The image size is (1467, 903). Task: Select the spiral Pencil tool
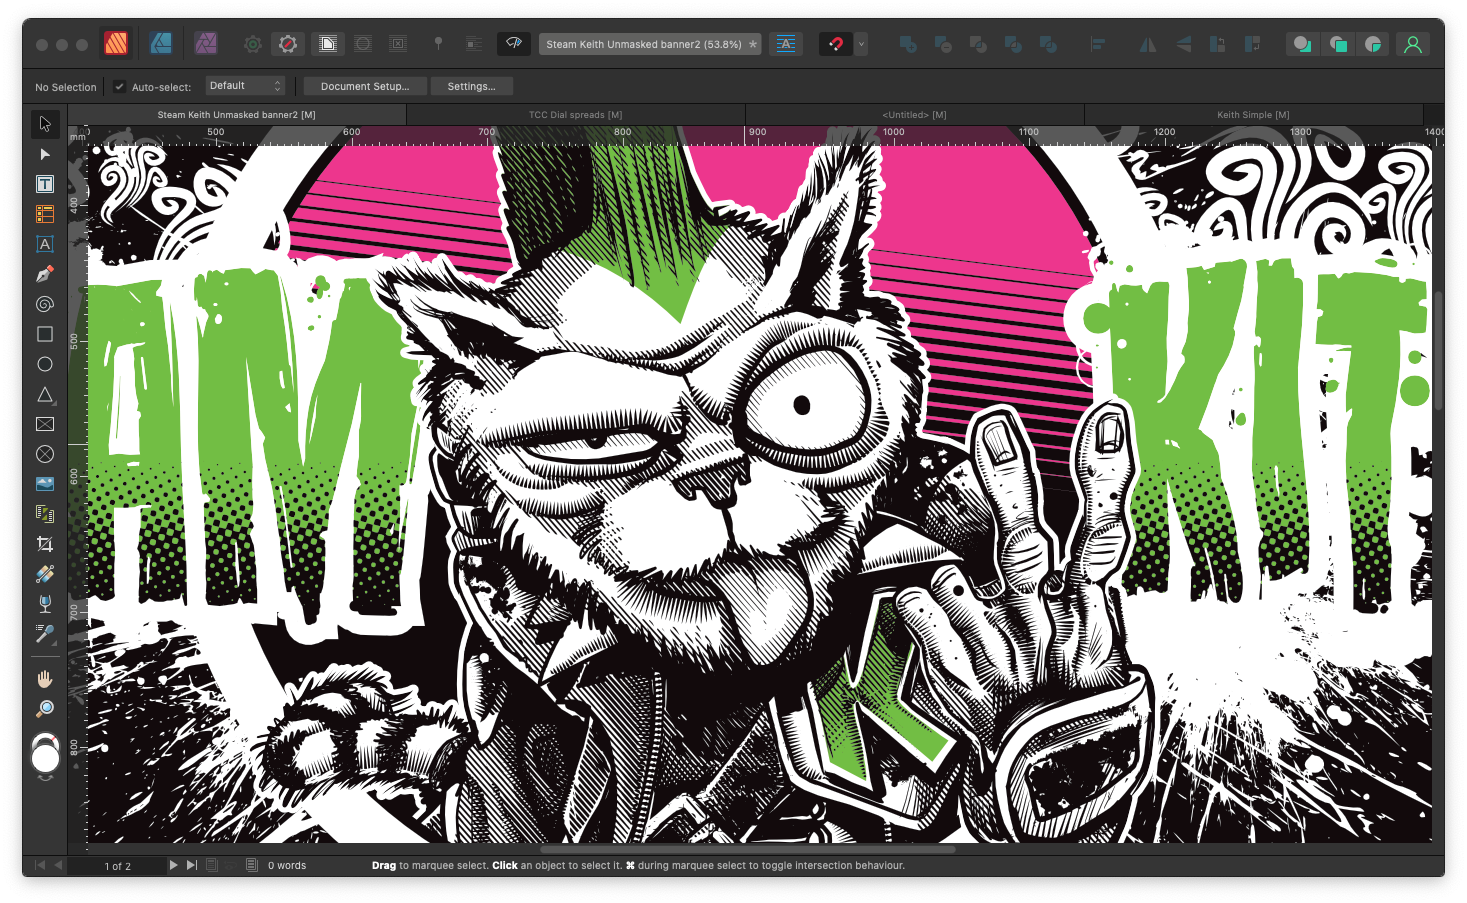pyautogui.click(x=45, y=304)
